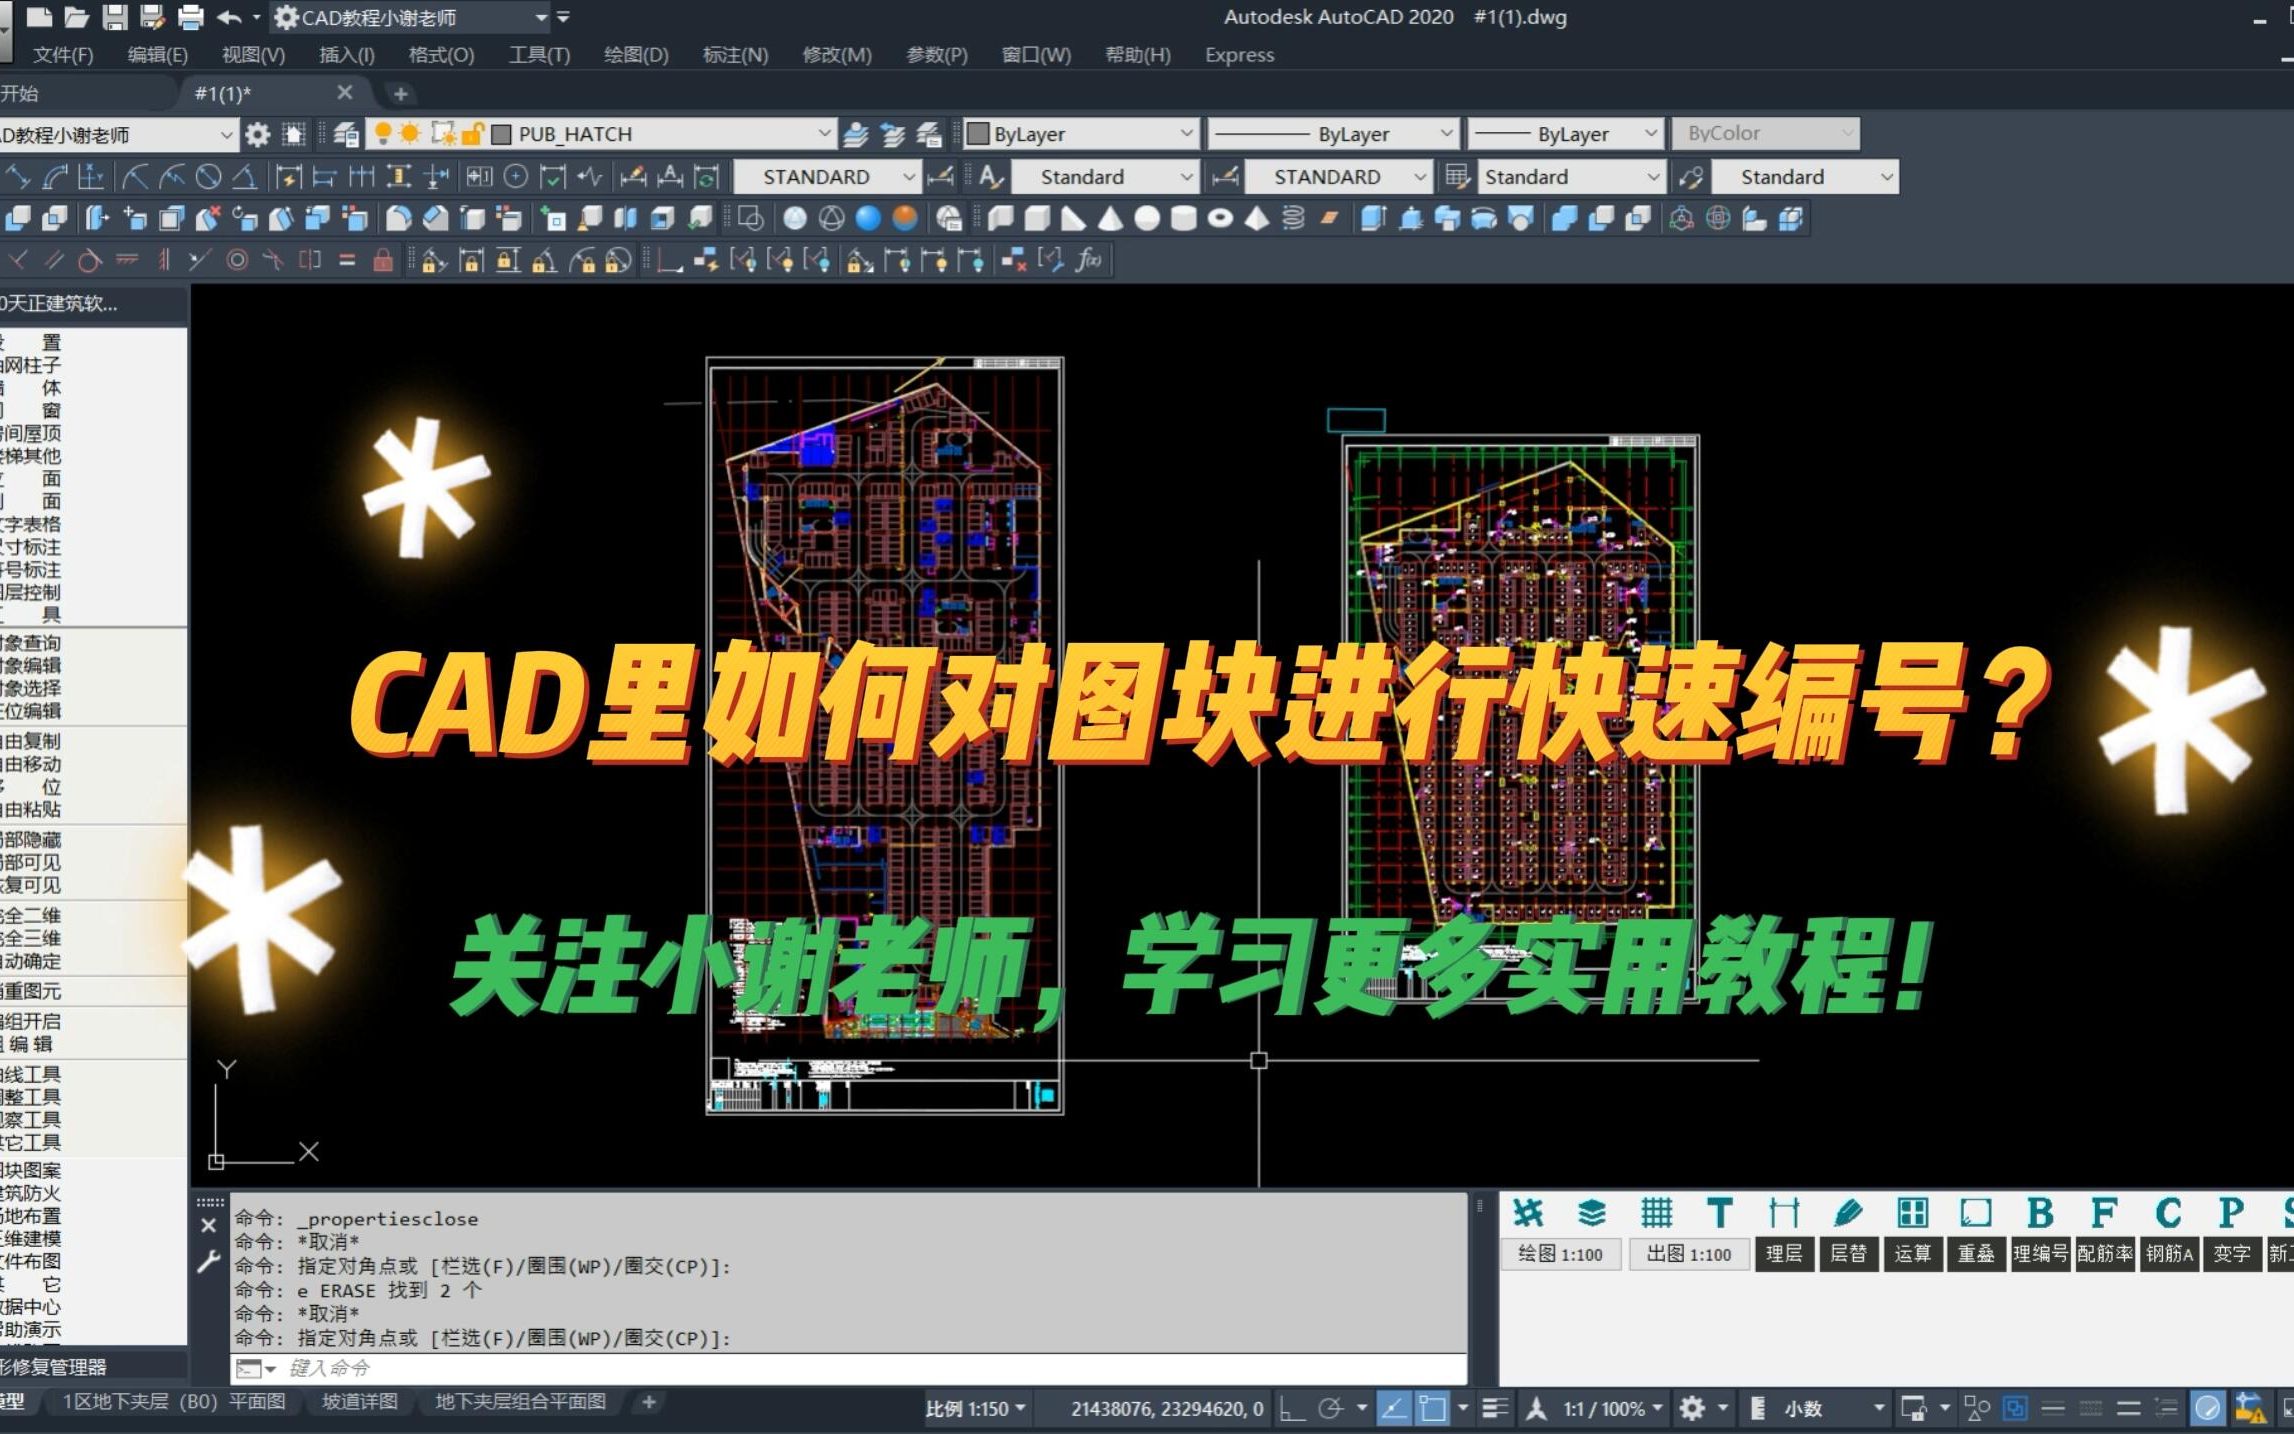
Task: Toggle ortho mode in status bar
Action: pyautogui.click(x=1291, y=1409)
